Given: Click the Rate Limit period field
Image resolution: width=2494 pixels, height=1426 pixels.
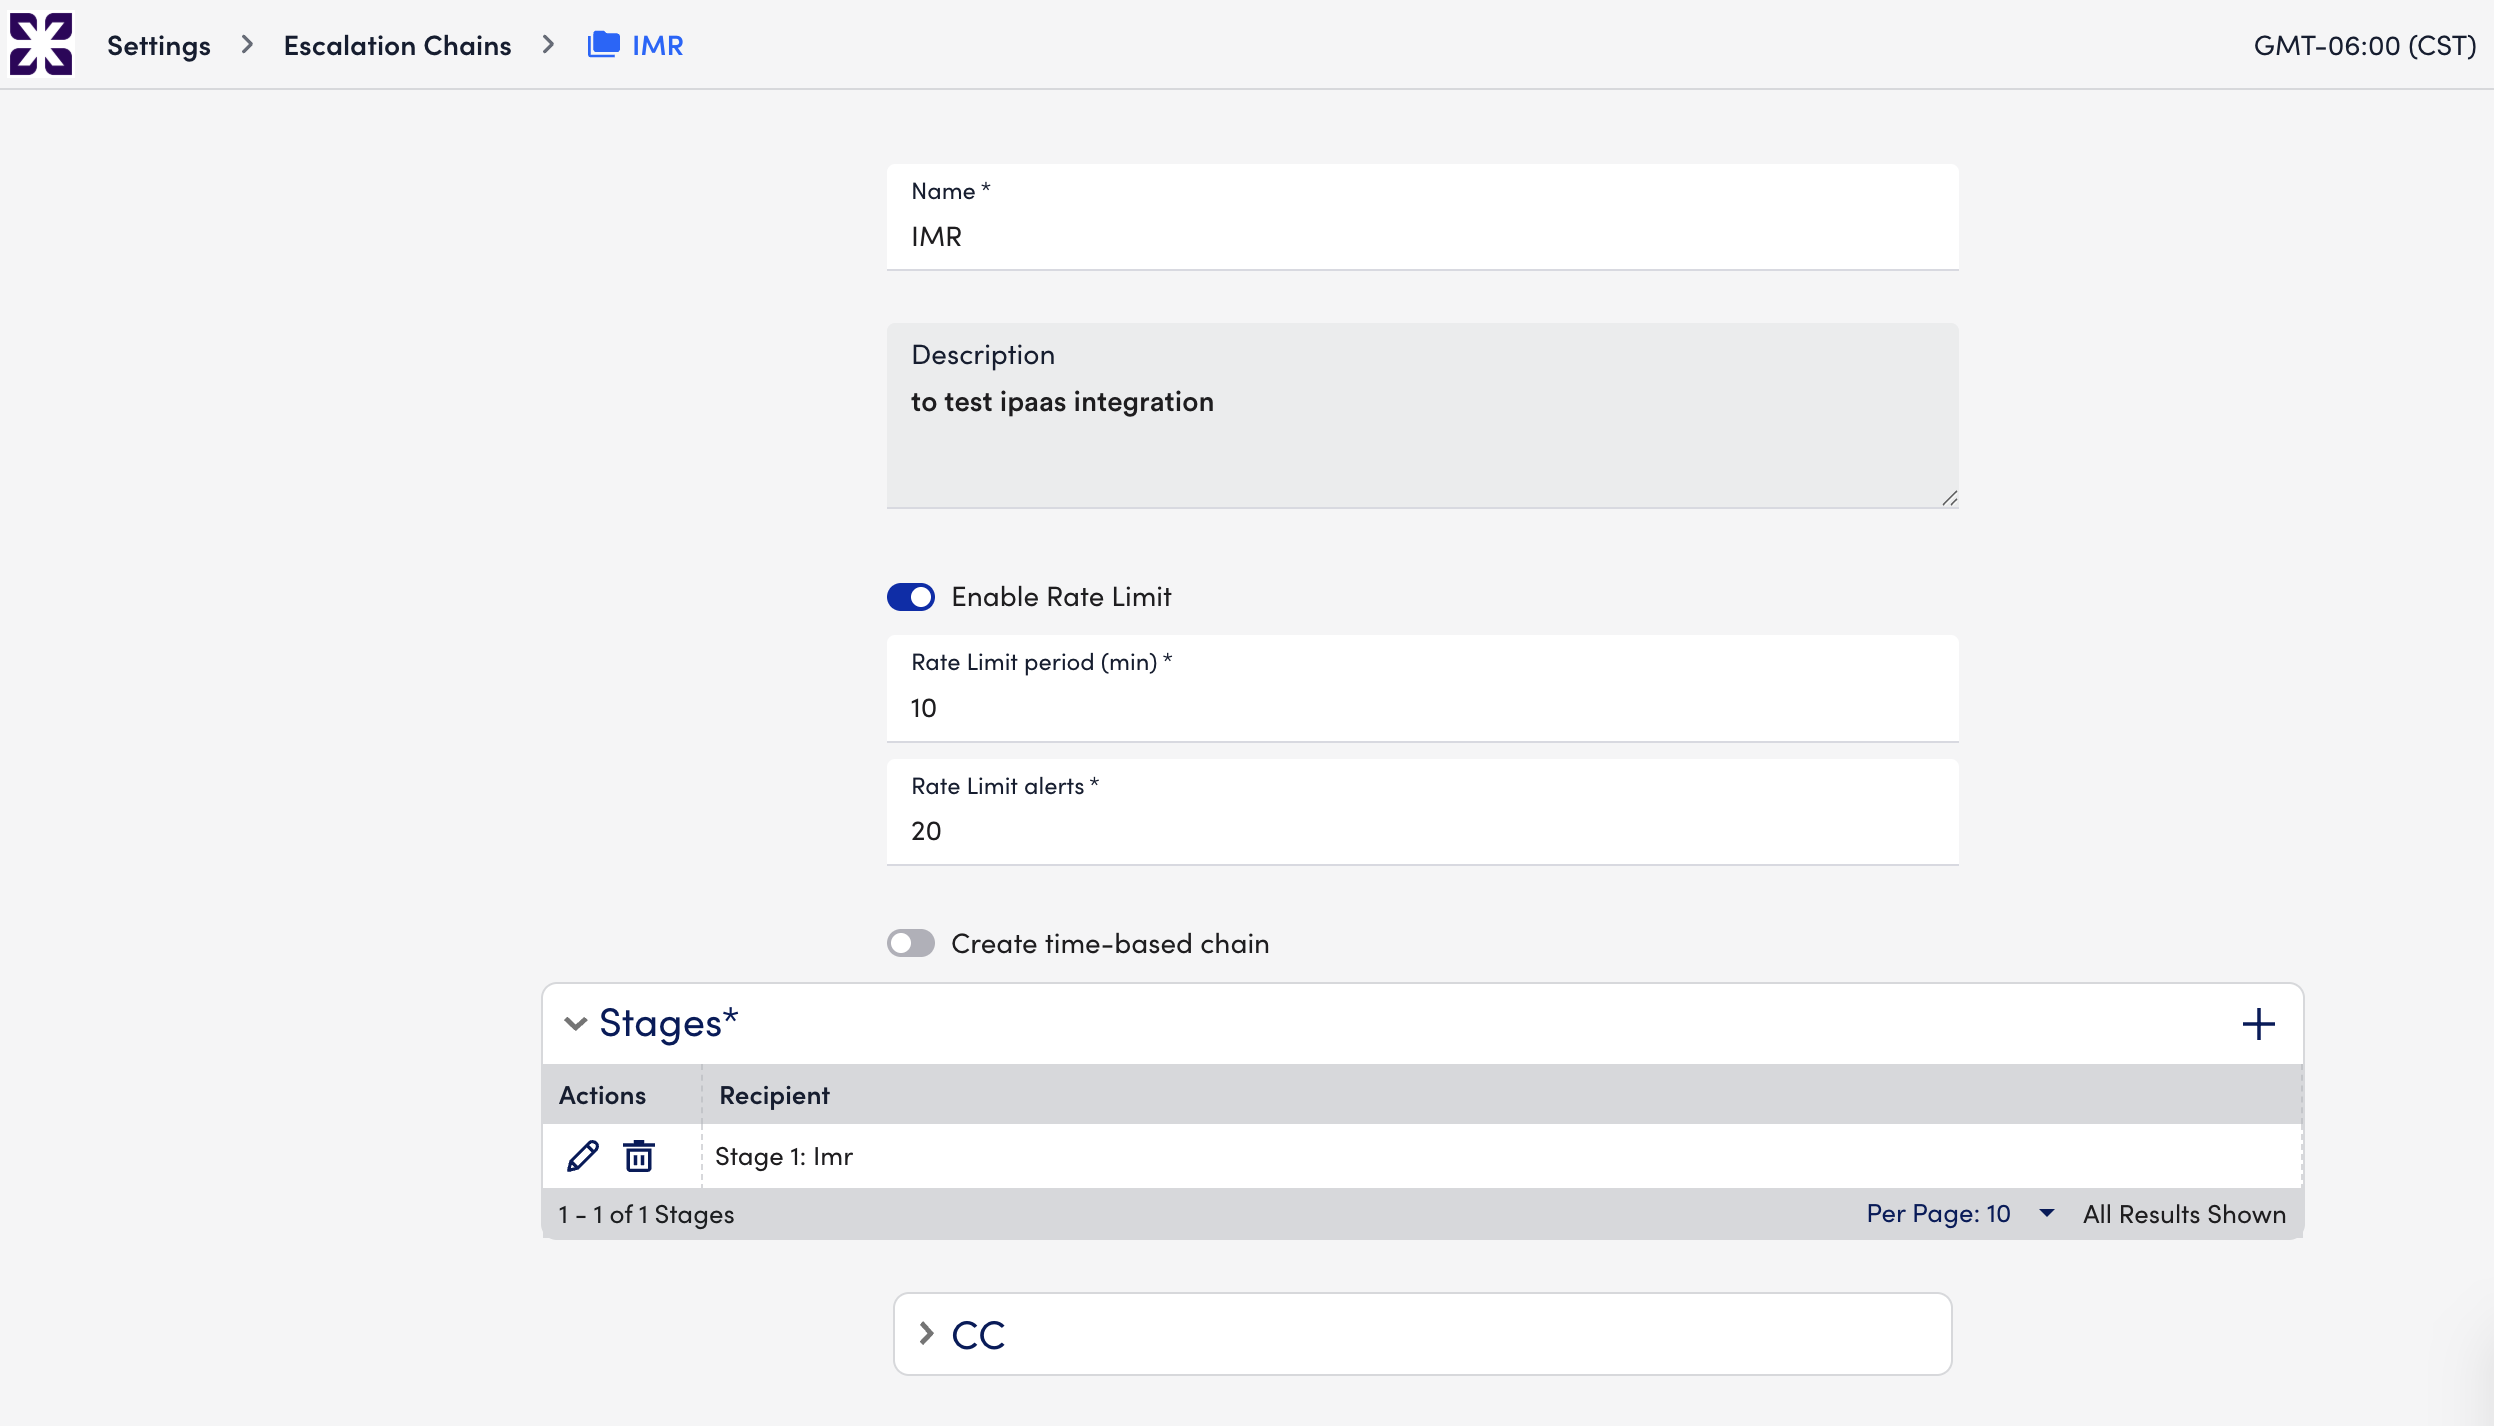Looking at the screenshot, I should point(1421,707).
